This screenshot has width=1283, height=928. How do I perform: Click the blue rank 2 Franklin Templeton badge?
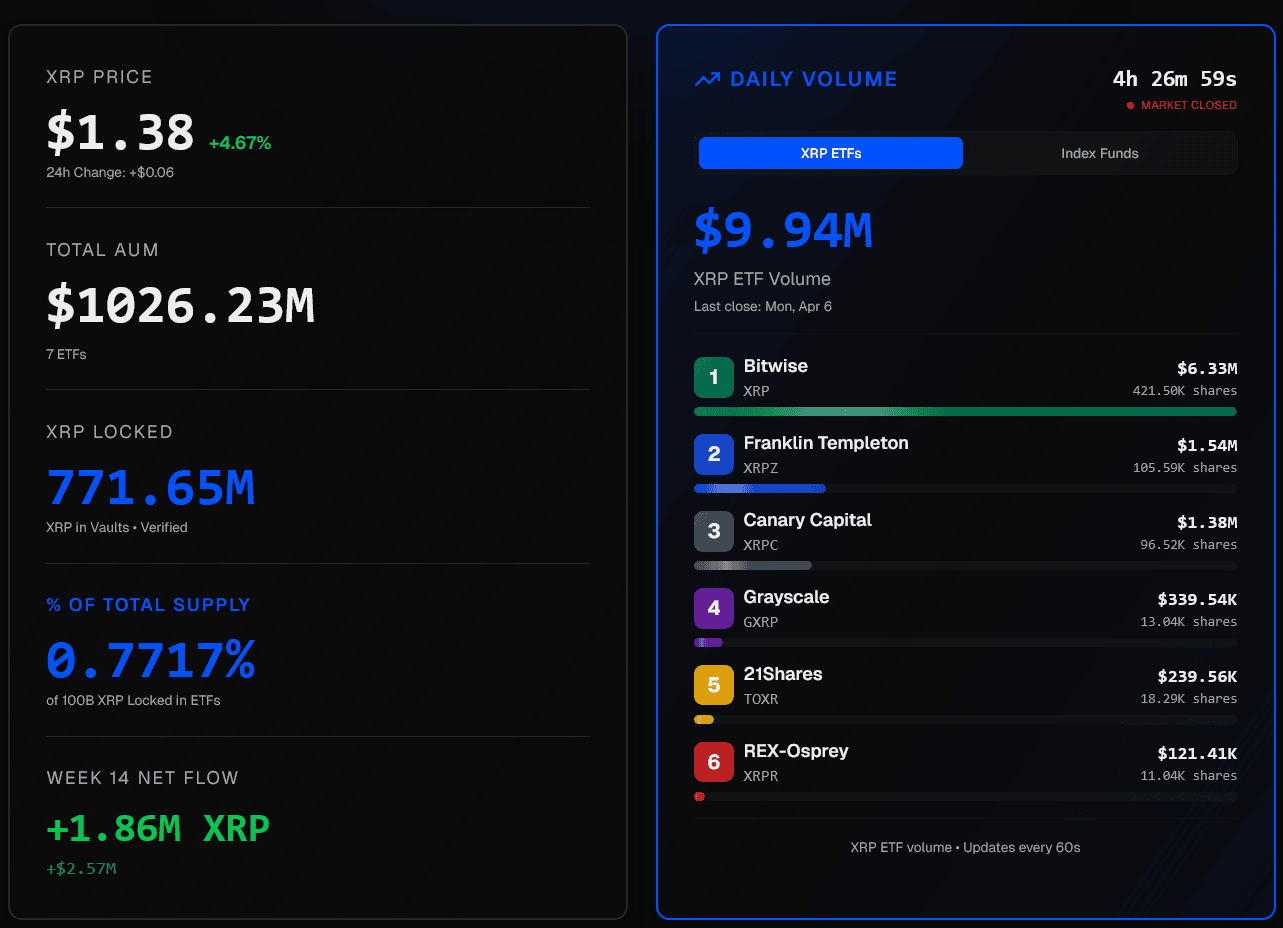714,454
